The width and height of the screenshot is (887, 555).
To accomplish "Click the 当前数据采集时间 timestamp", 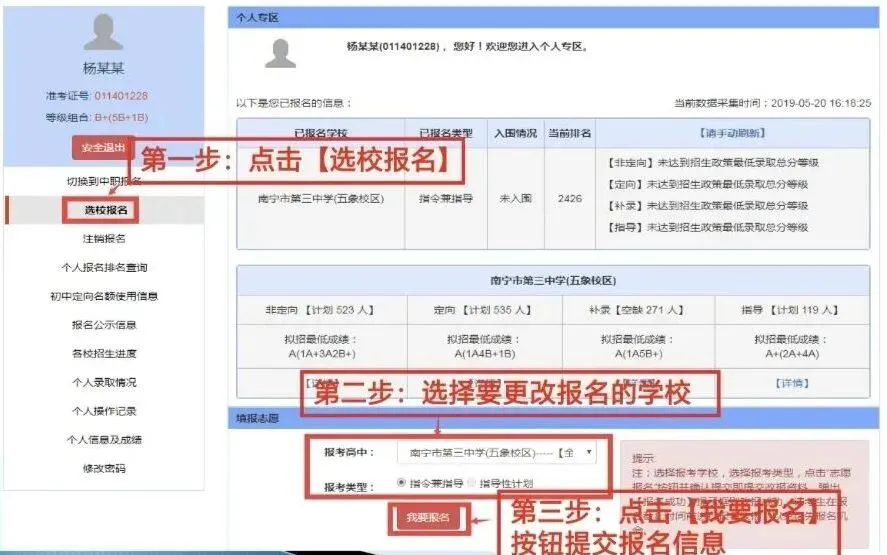I will coord(772,104).
